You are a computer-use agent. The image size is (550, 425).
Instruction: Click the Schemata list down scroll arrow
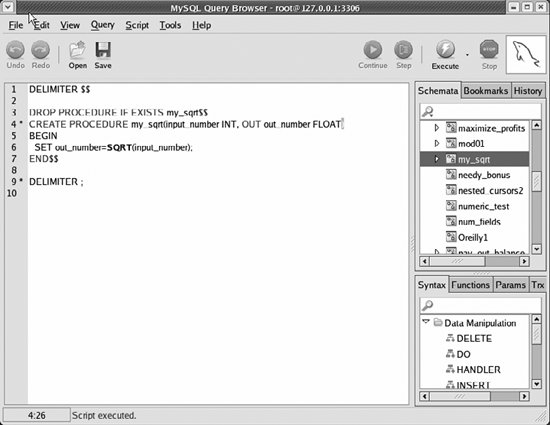click(536, 249)
